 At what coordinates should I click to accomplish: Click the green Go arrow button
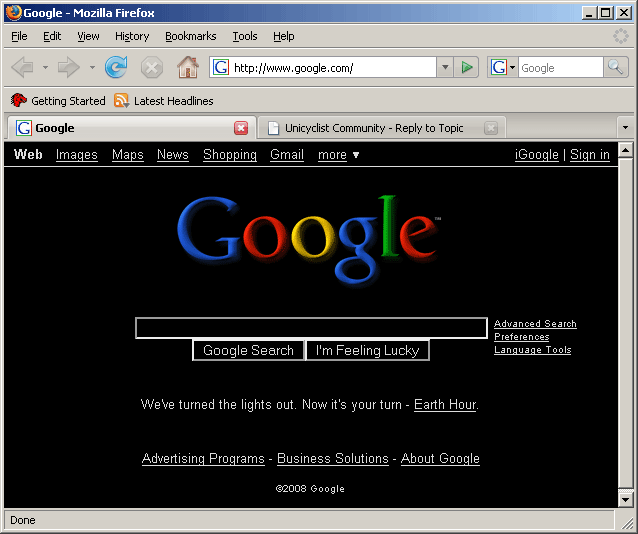click(467, 67)
